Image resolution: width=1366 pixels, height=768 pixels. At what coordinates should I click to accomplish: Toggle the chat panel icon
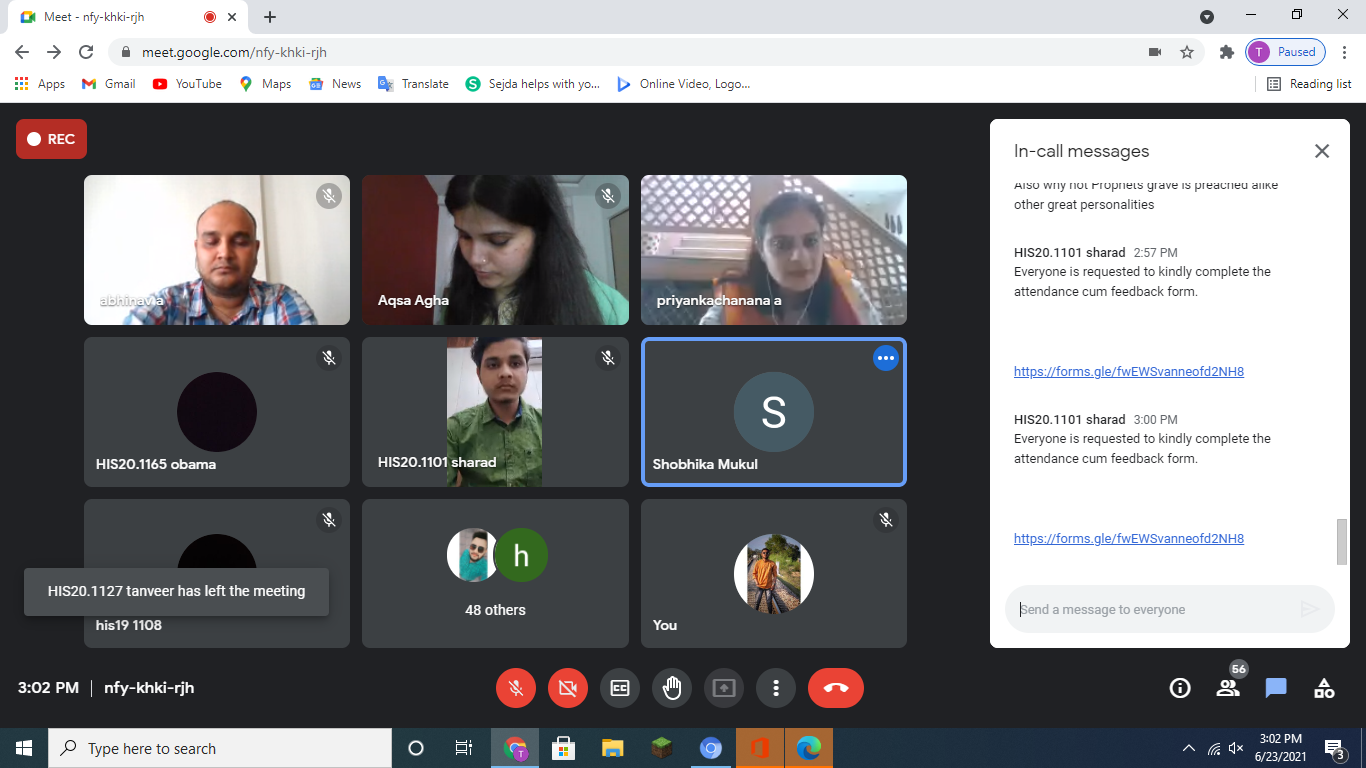[x=1276, y=688]
